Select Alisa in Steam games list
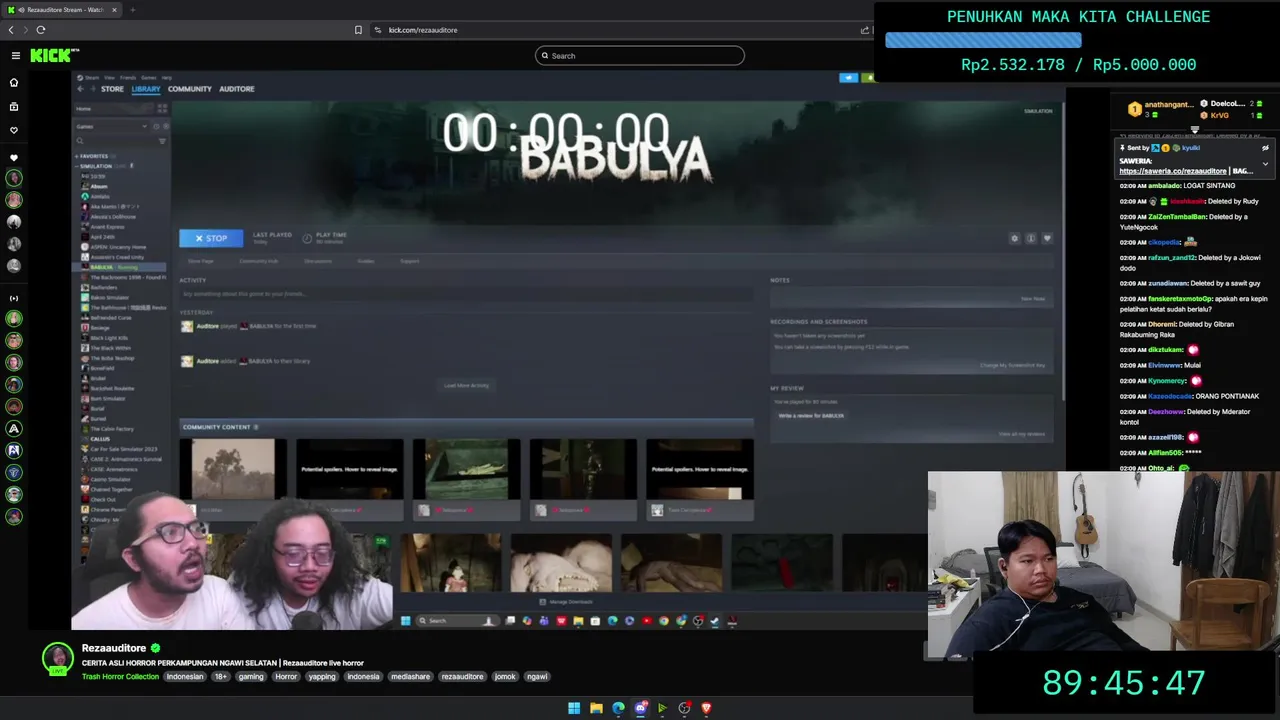The image size is (1280, 720). point(99,186)
